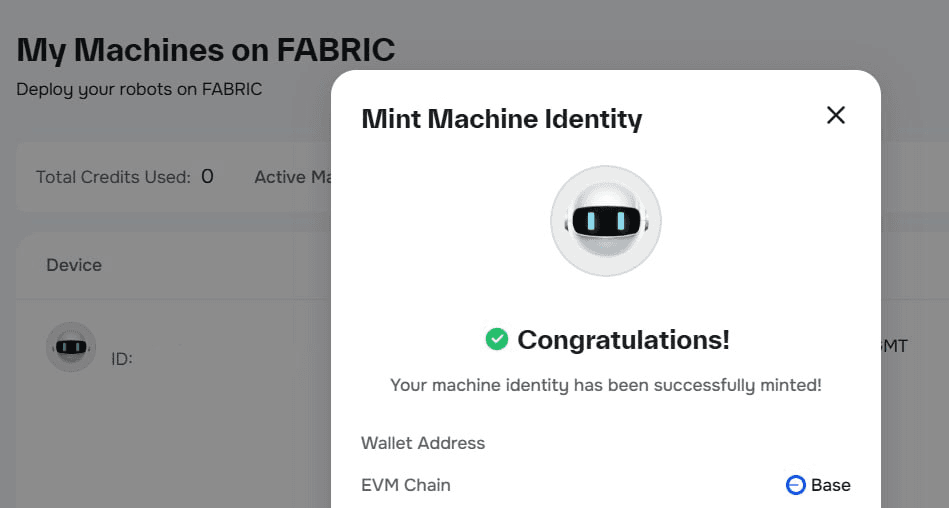Click the green success checkmark icon
Screen dimensions: 949x508
pyautogui.click(x=497, y=340)
